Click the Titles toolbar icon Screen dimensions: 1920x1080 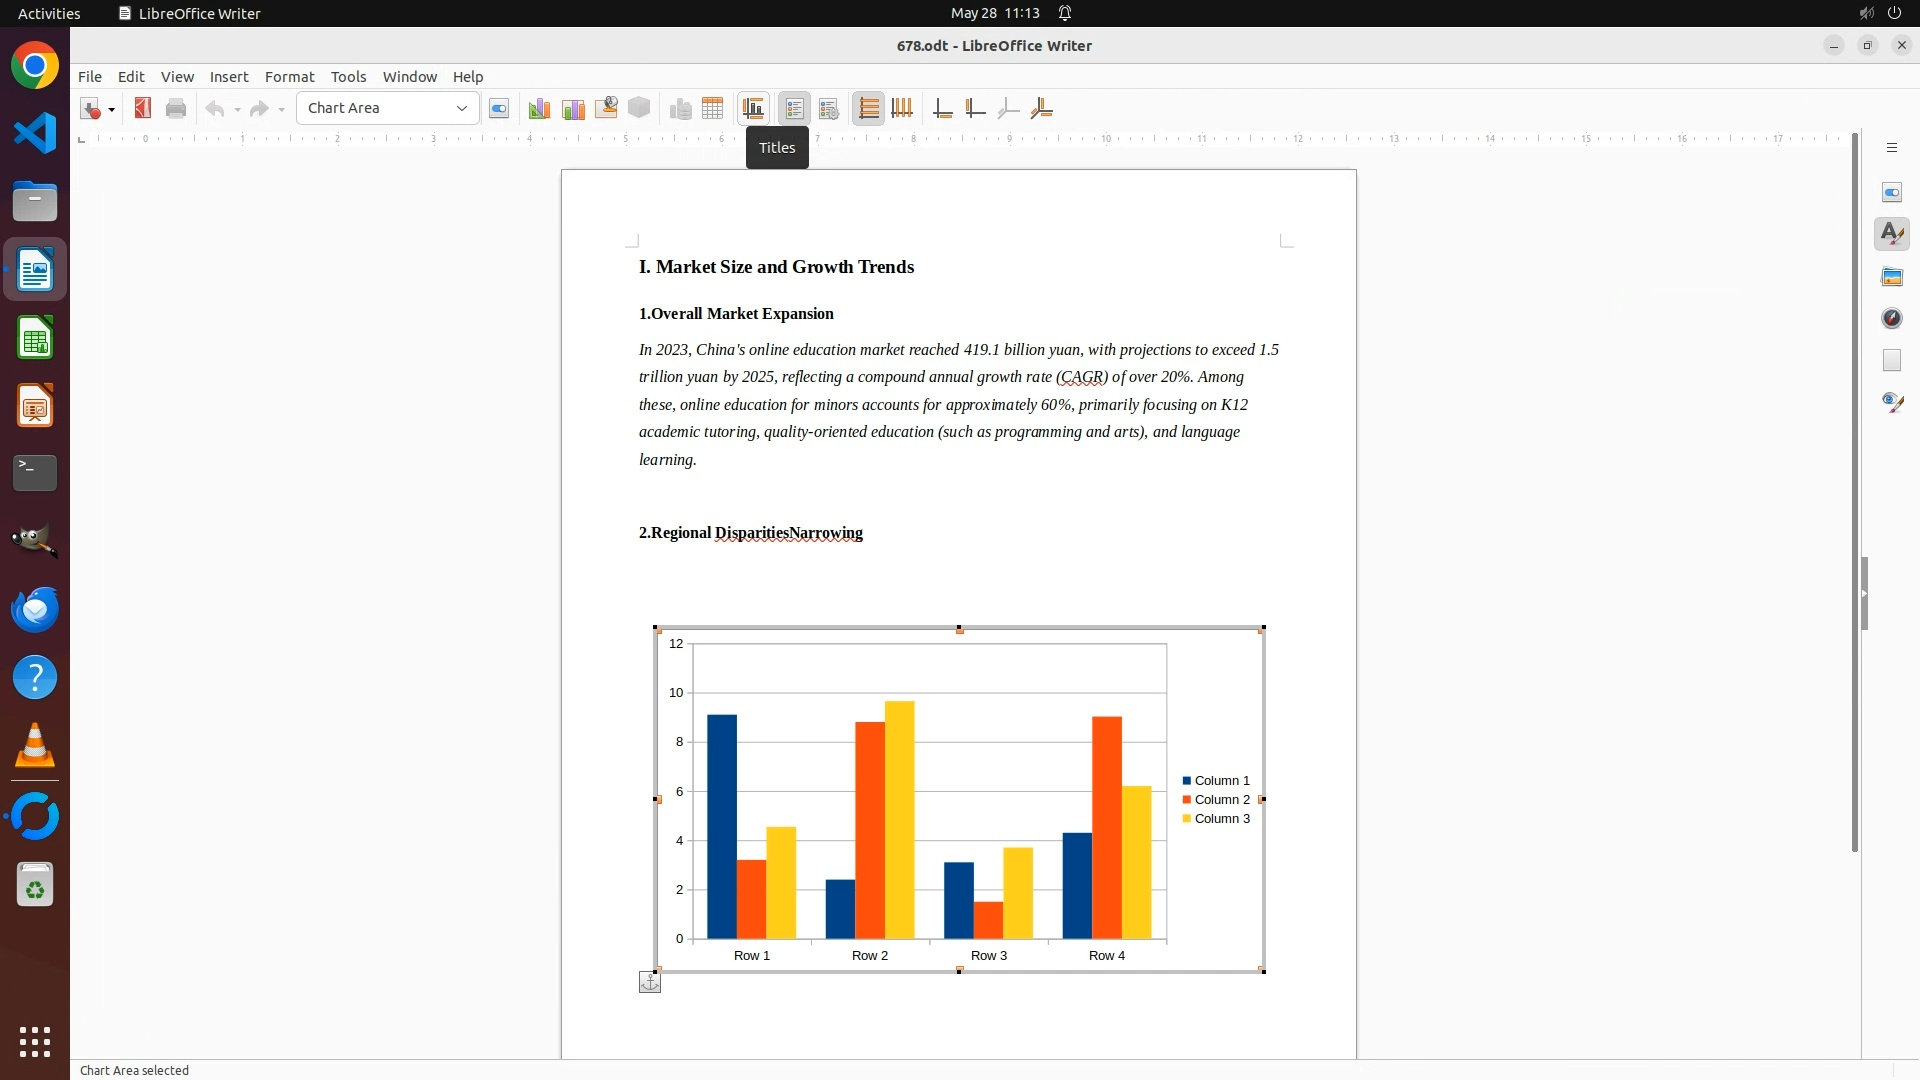tap(753, 108)
